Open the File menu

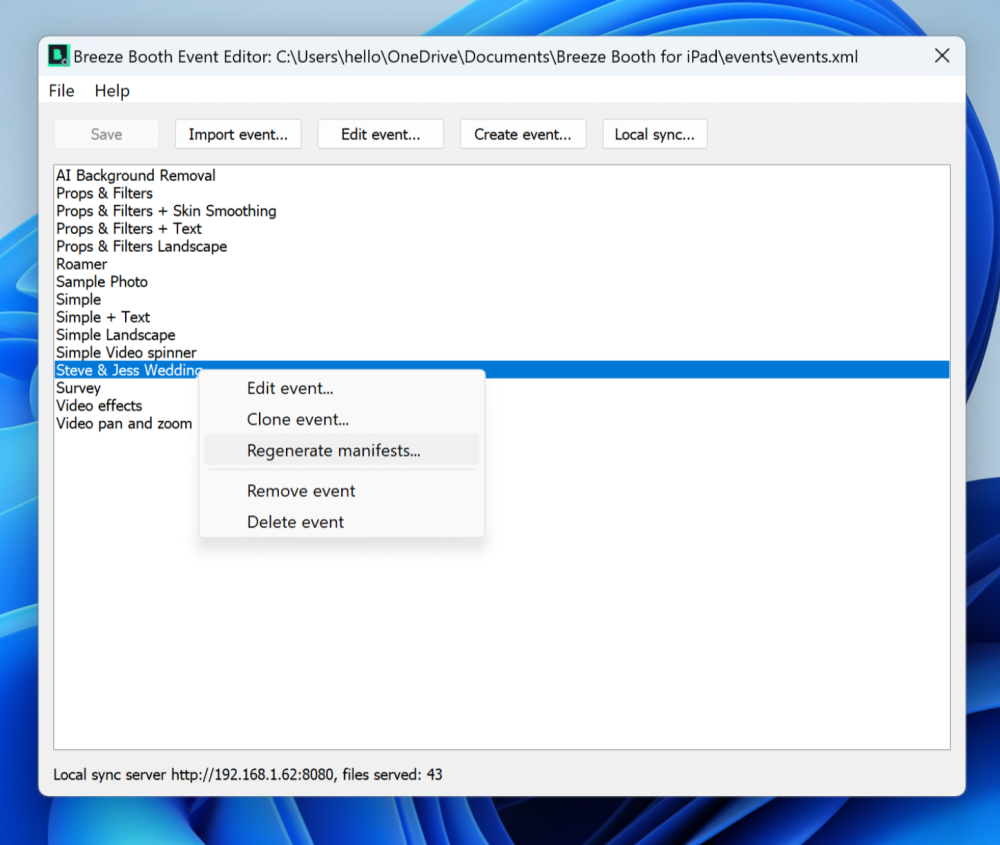tap(61, 91)
